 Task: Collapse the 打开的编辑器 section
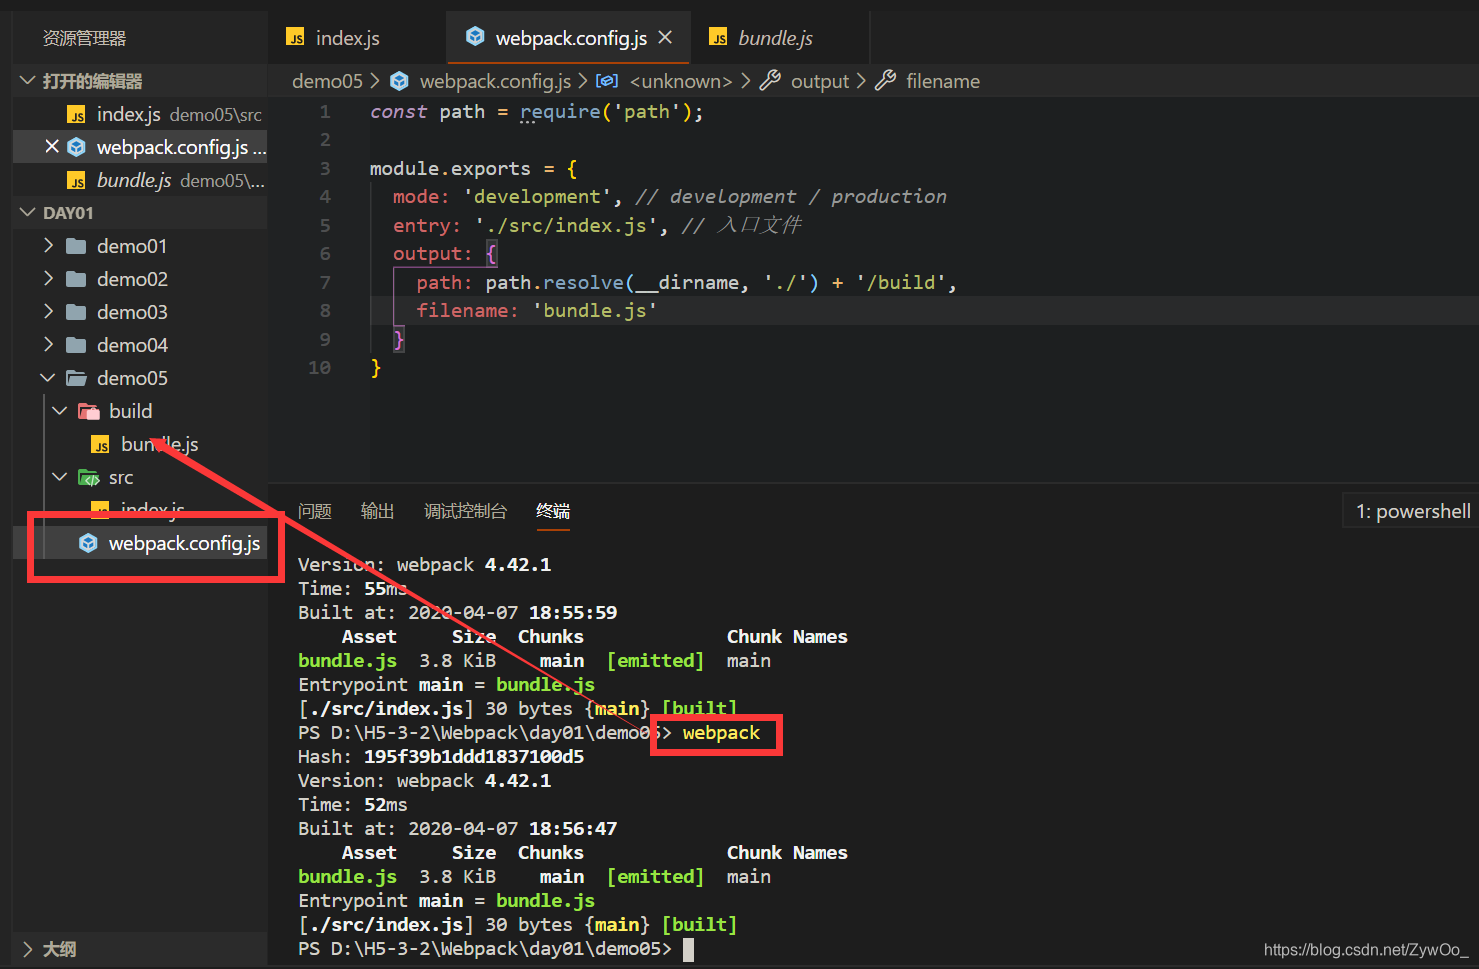[x=28, y=80]
